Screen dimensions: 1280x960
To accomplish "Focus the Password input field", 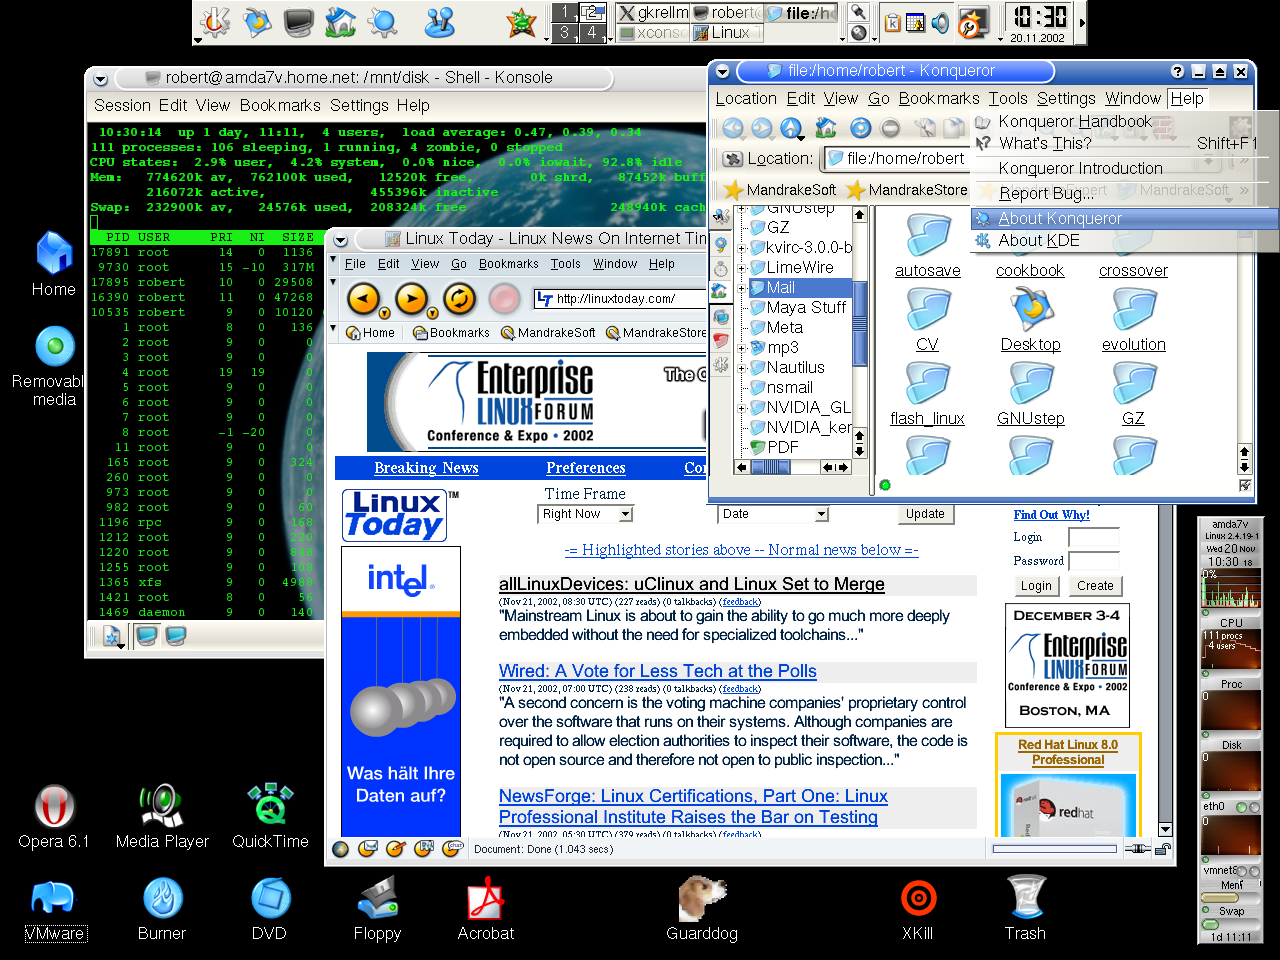I will coord(1094,561).
